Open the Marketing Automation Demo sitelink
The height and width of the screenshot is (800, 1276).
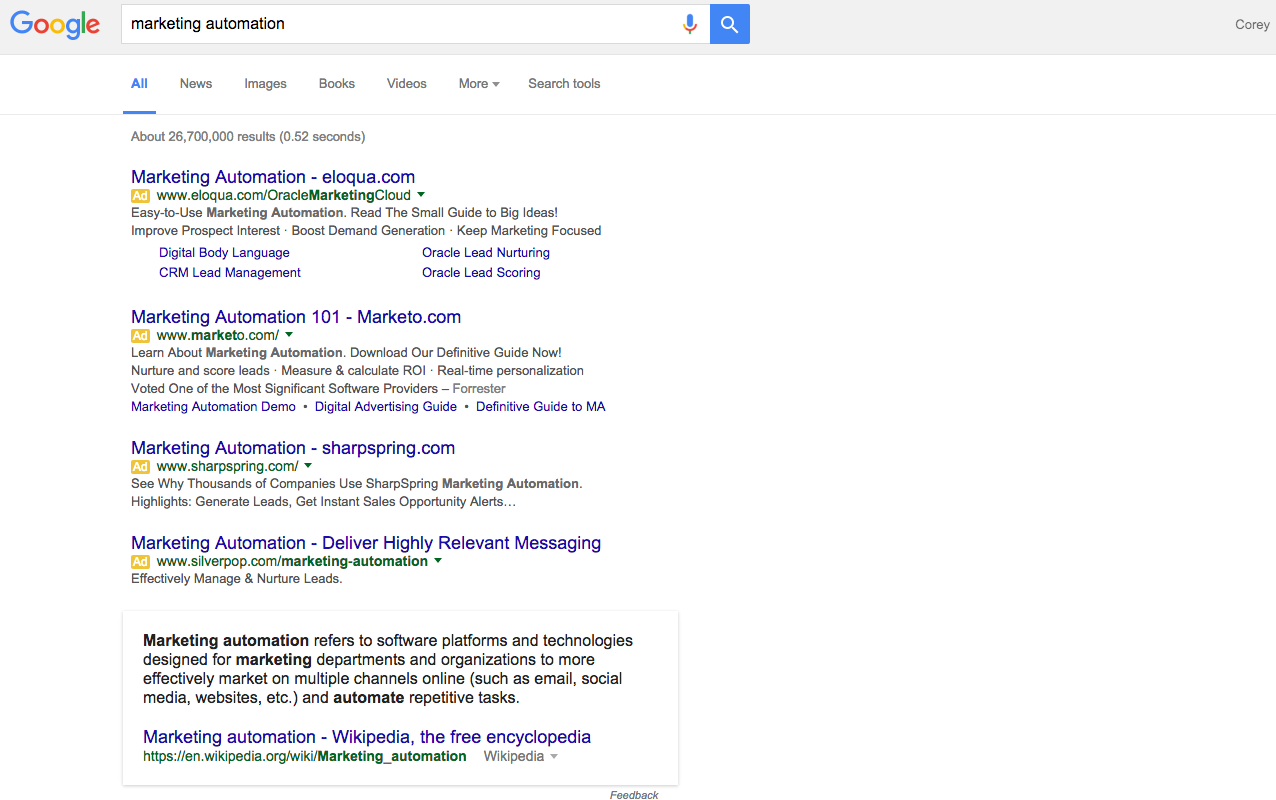pyautogui.click(x=213, y=407)
